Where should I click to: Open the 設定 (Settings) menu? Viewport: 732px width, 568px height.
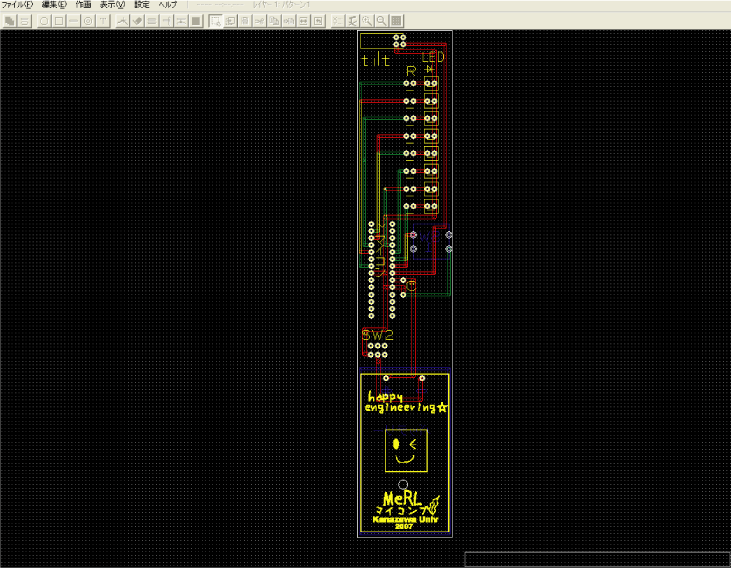(142, 5)
